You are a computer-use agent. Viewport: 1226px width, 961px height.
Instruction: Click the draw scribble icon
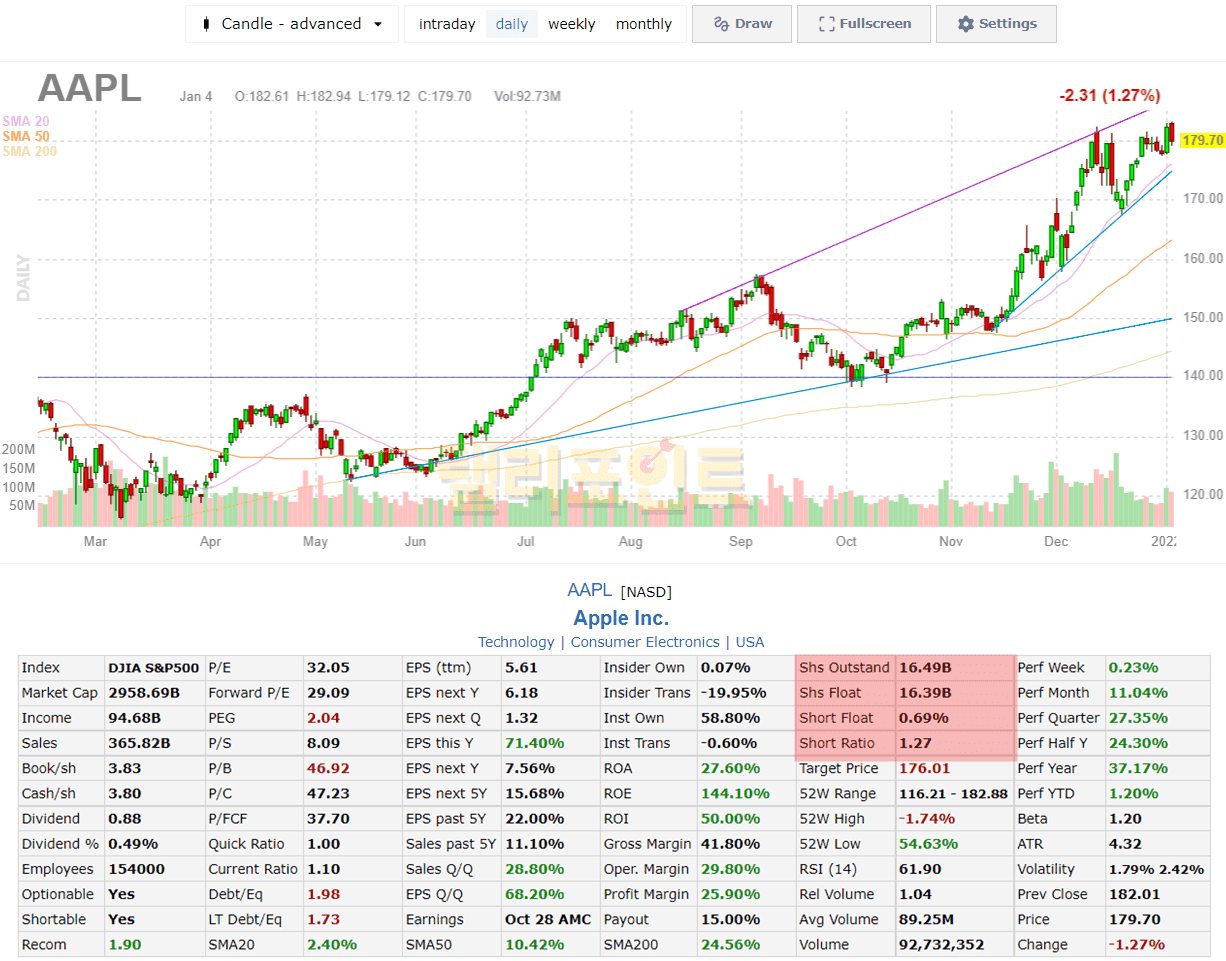coord(720,24)
